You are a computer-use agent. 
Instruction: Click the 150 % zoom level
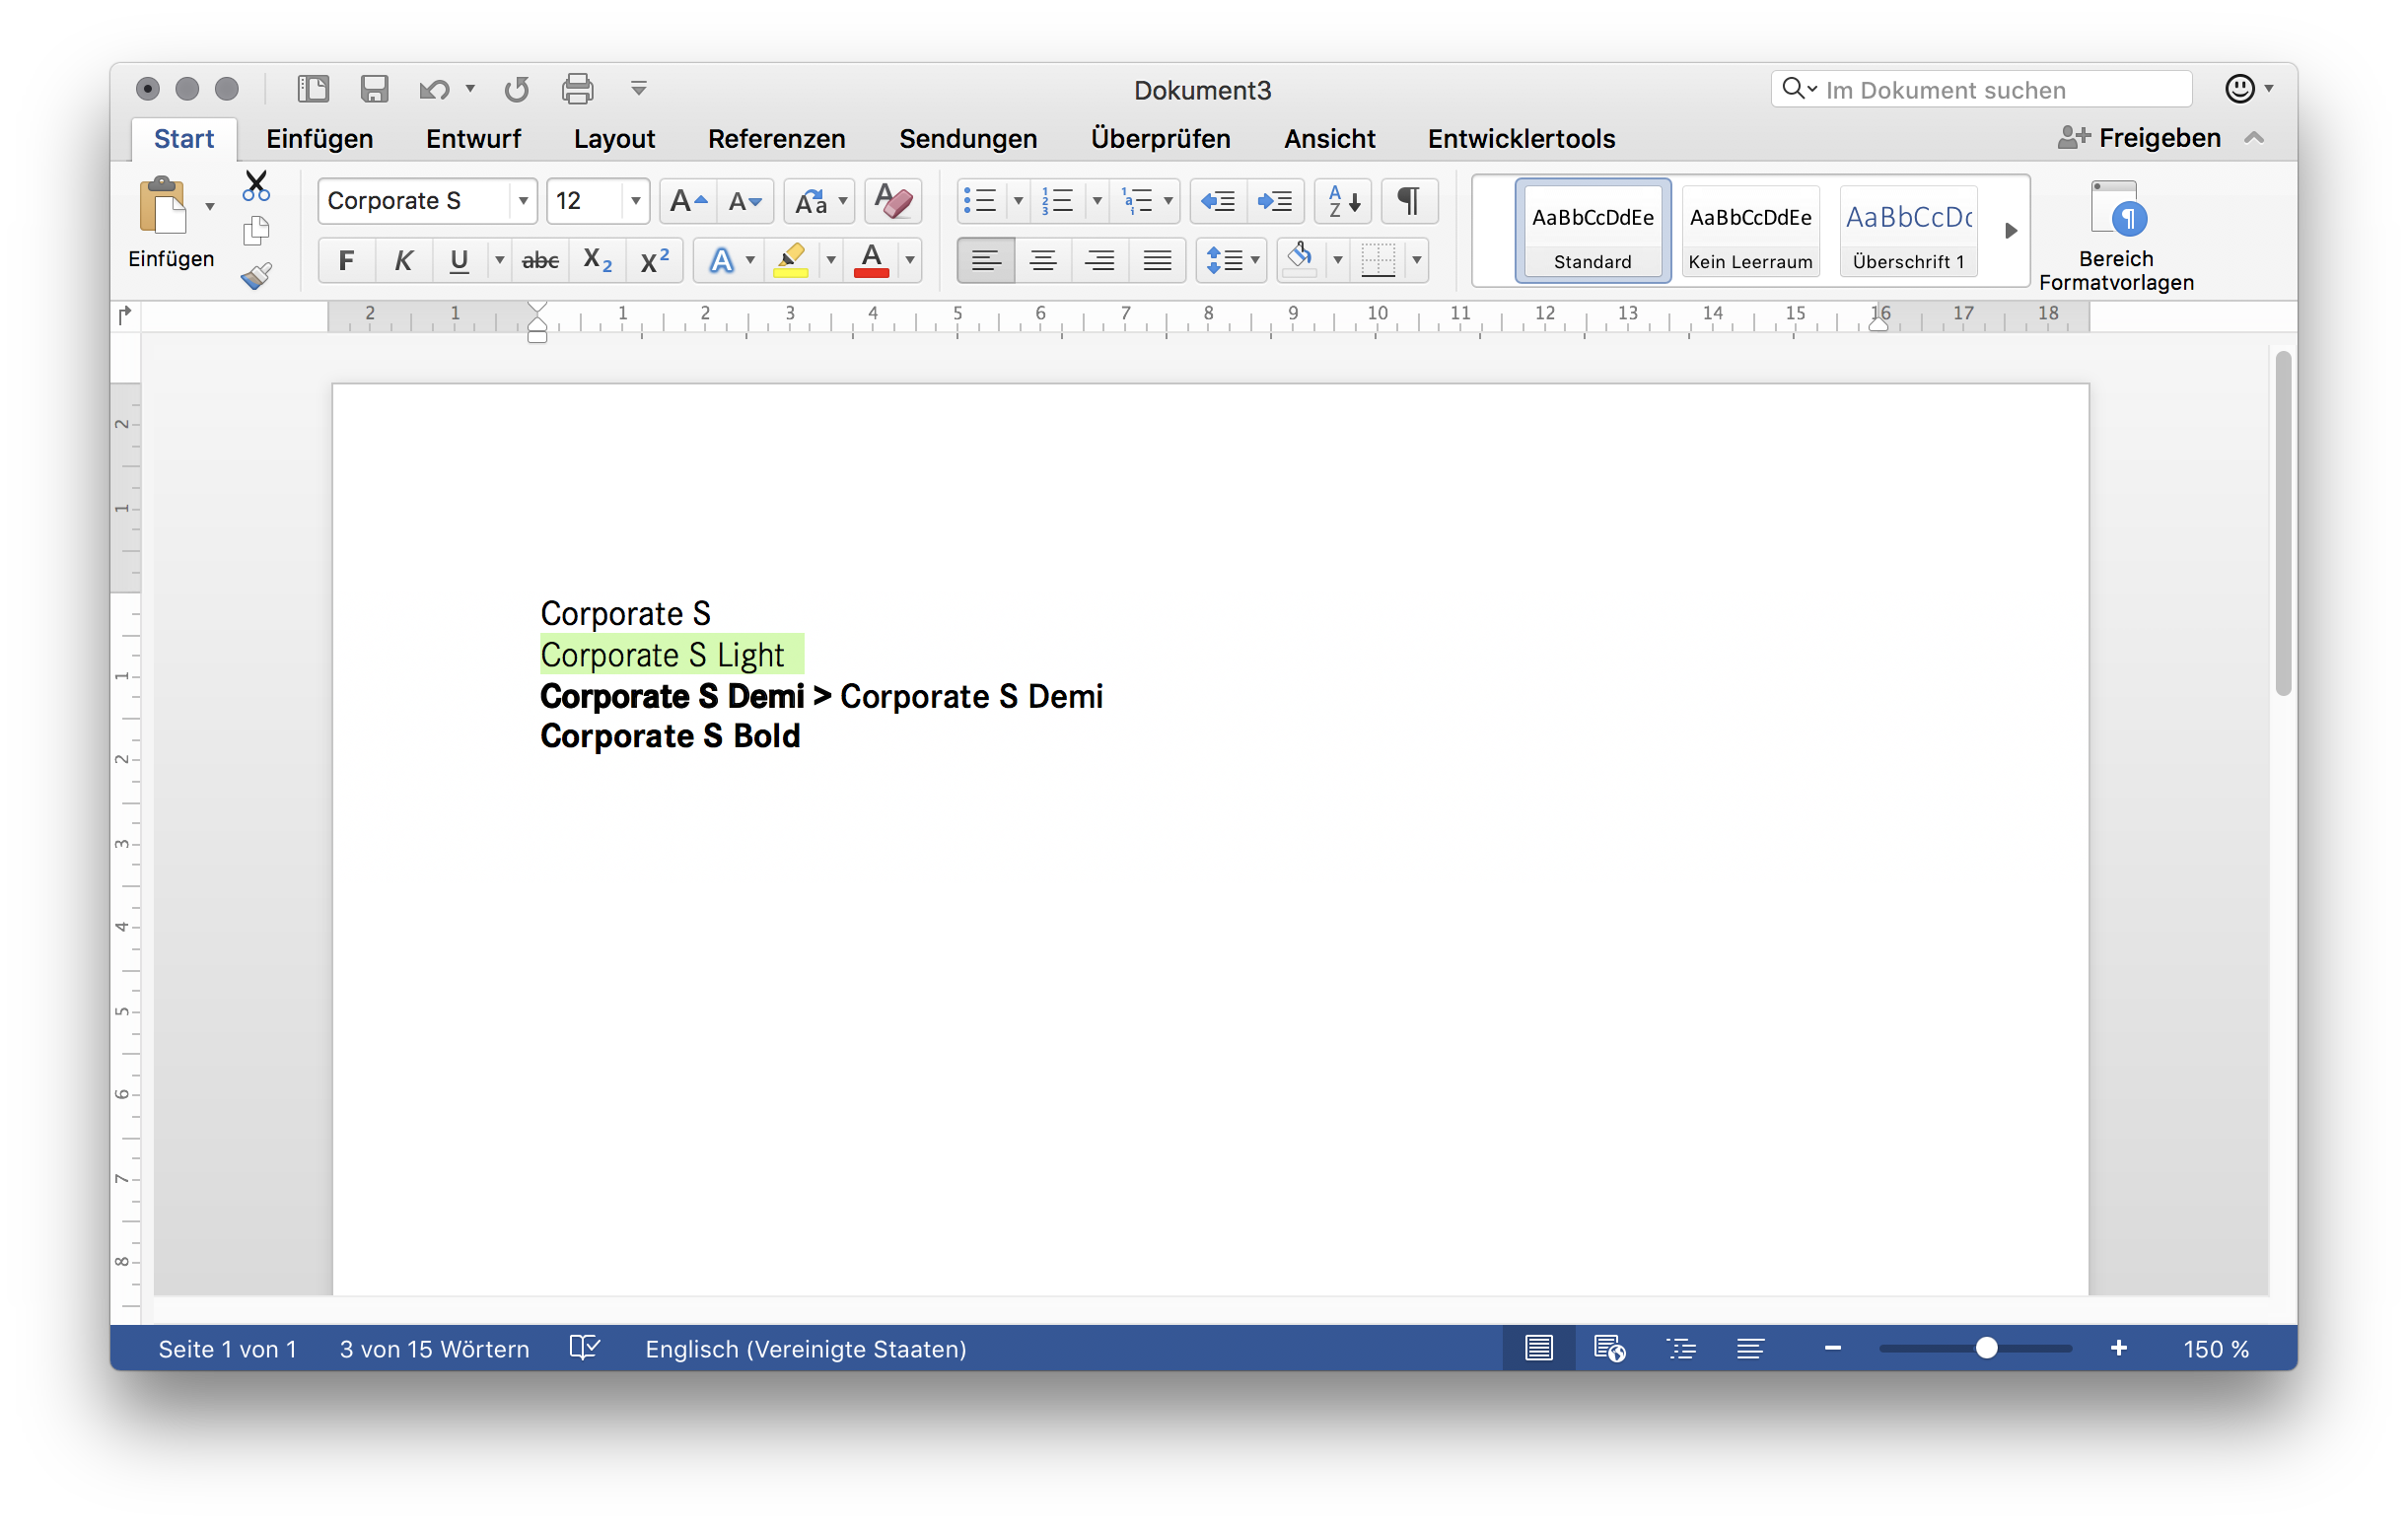click(x=2215, y=1349)
